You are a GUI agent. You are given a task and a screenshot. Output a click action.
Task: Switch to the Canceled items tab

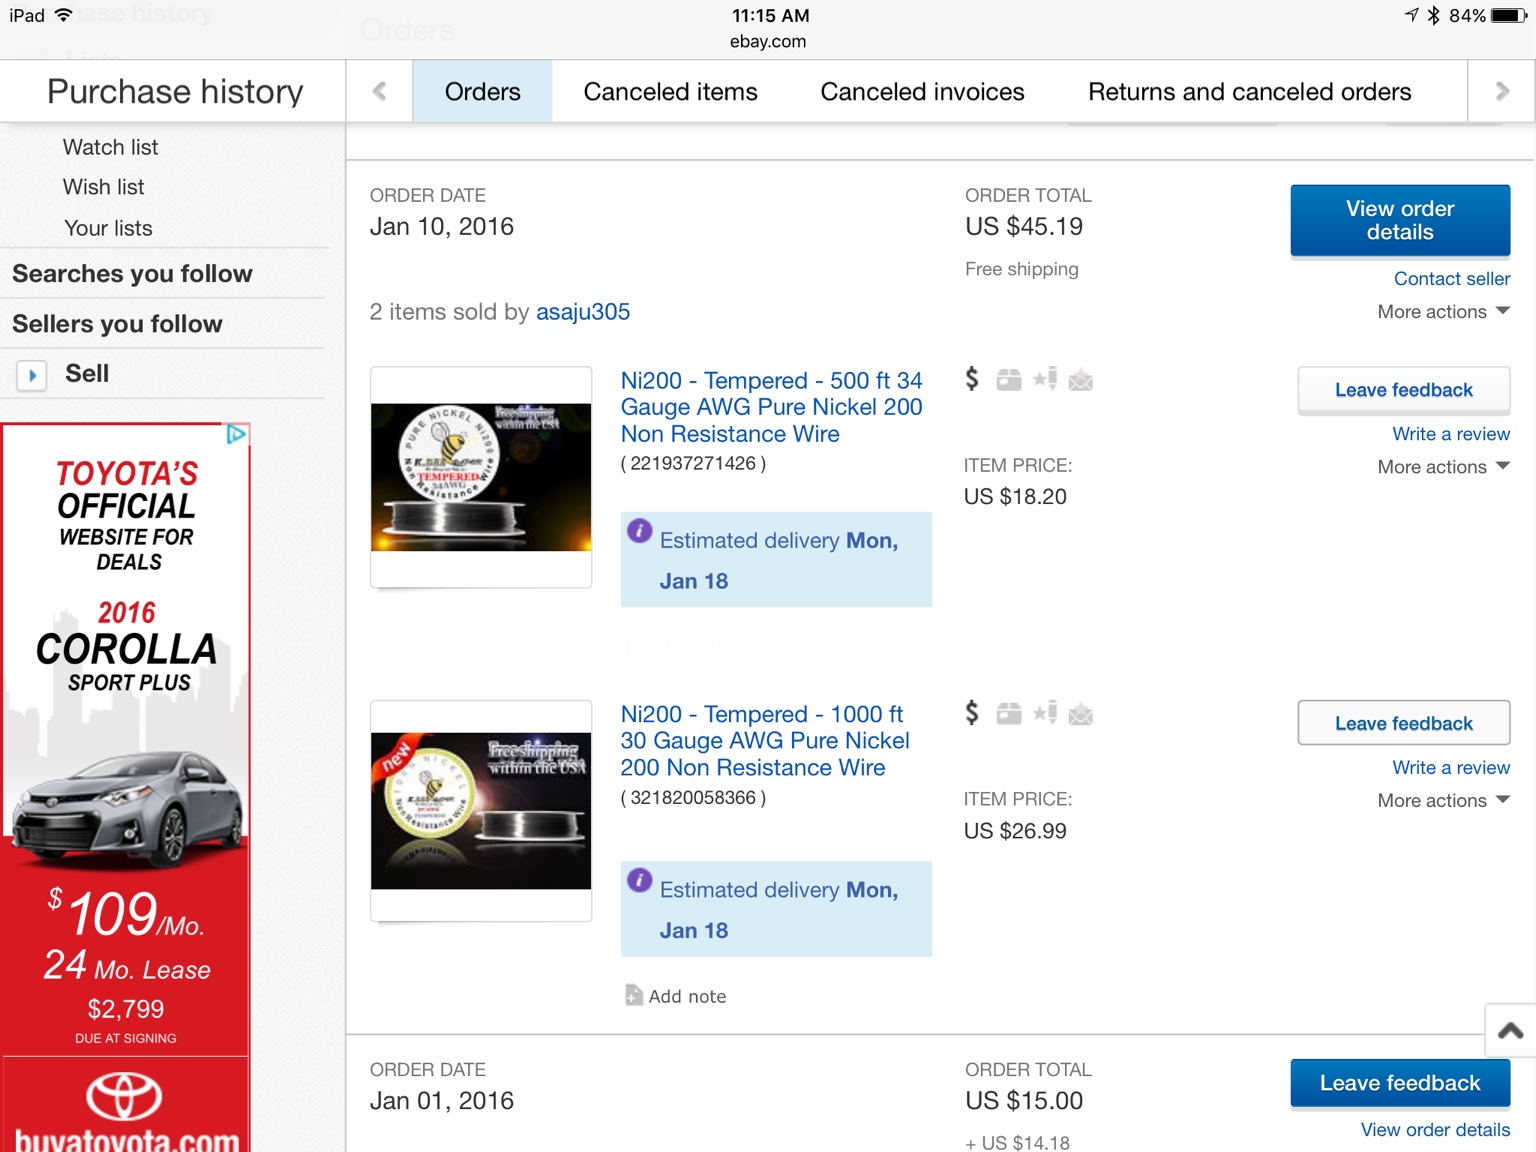670,92
